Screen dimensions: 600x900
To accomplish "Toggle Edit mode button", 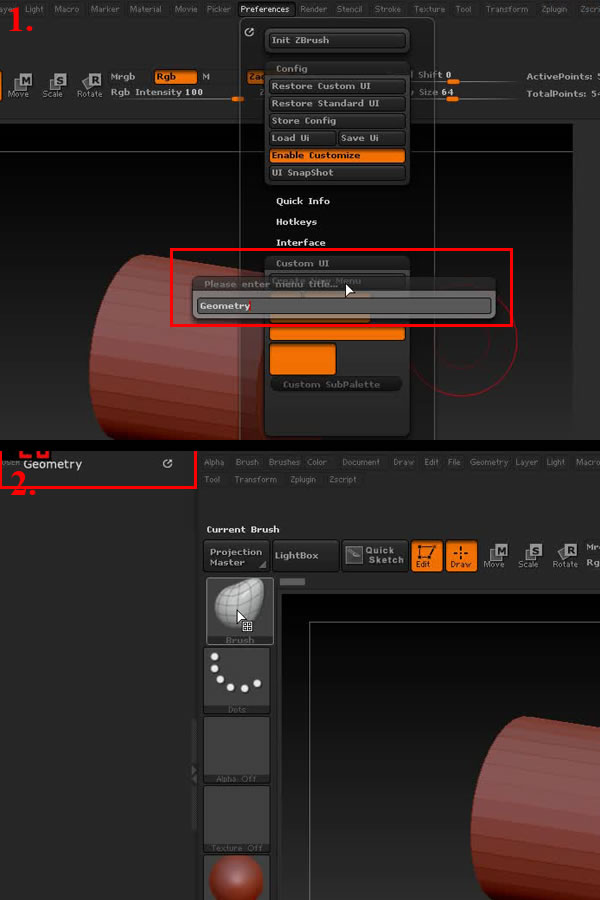I will tap(427, 556).
